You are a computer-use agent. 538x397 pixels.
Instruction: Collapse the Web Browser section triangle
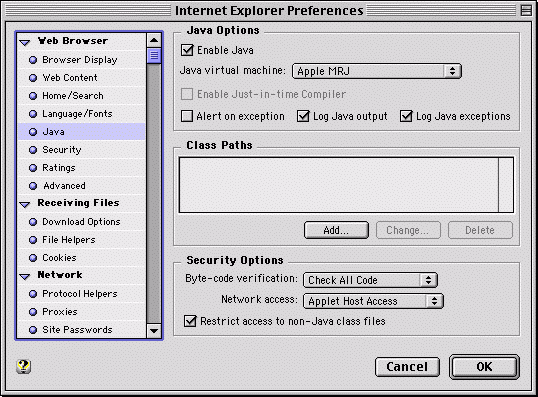click(x=25, y=43)
